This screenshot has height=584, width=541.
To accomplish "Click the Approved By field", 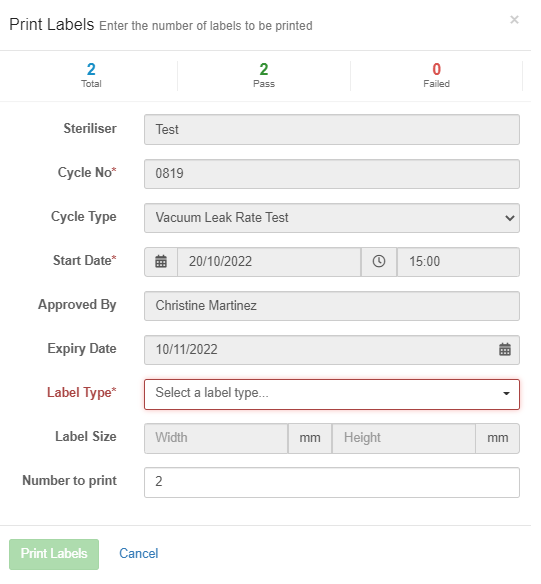I will 331,306.
